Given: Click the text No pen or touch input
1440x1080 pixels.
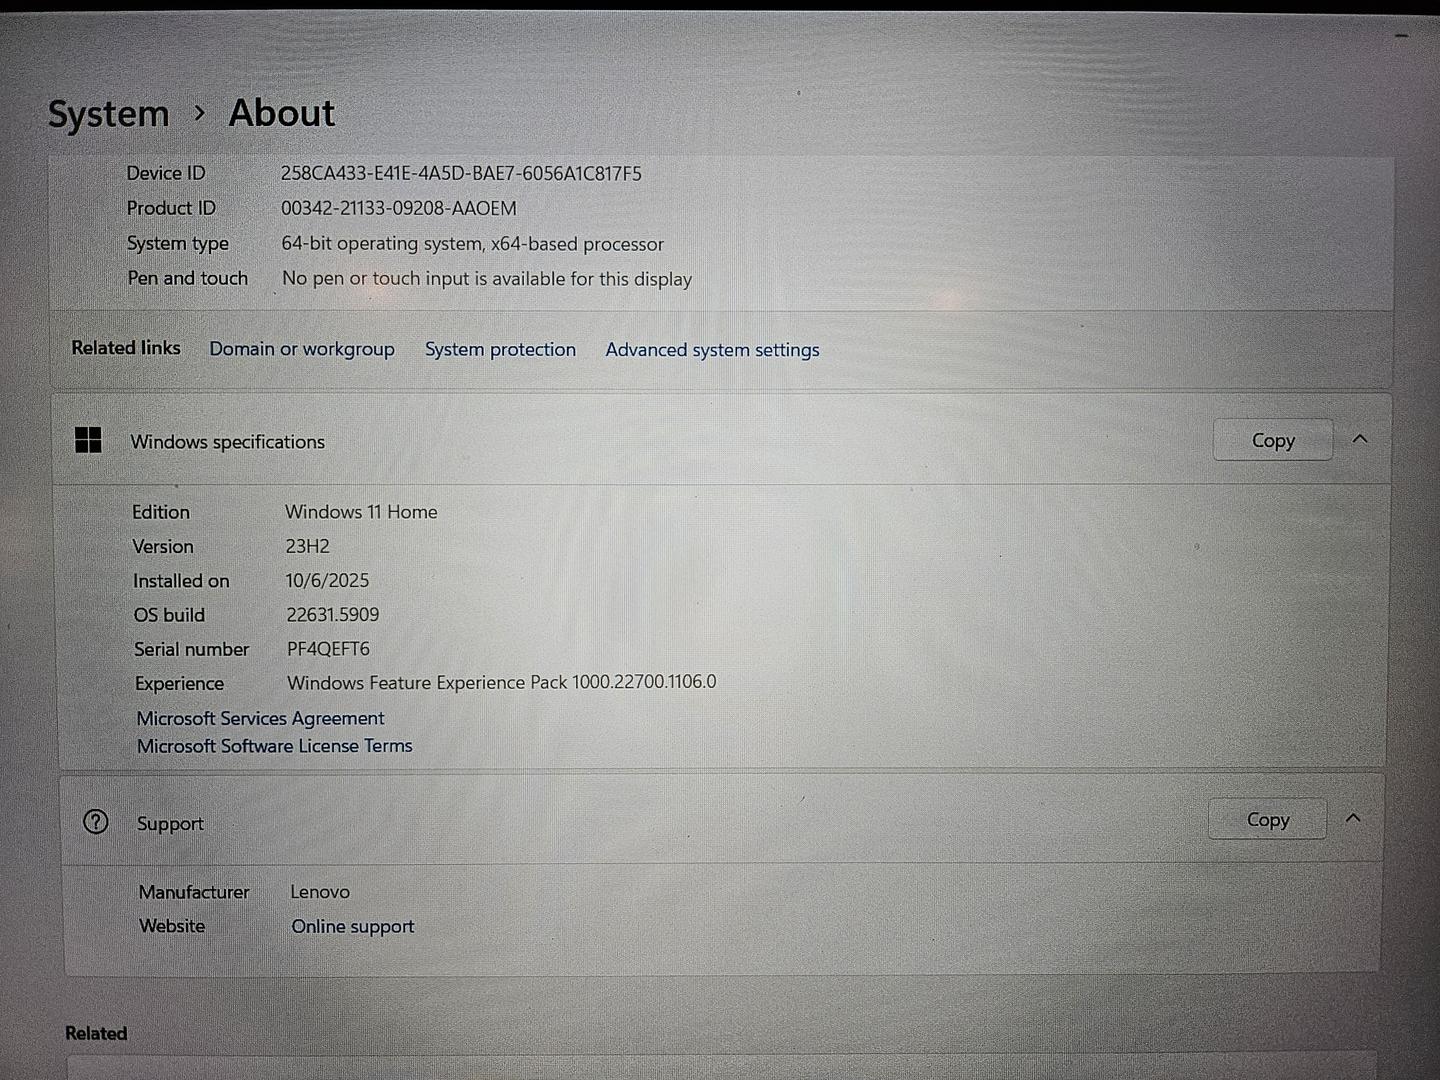Looking at the screenshot, I should [487, 279].
